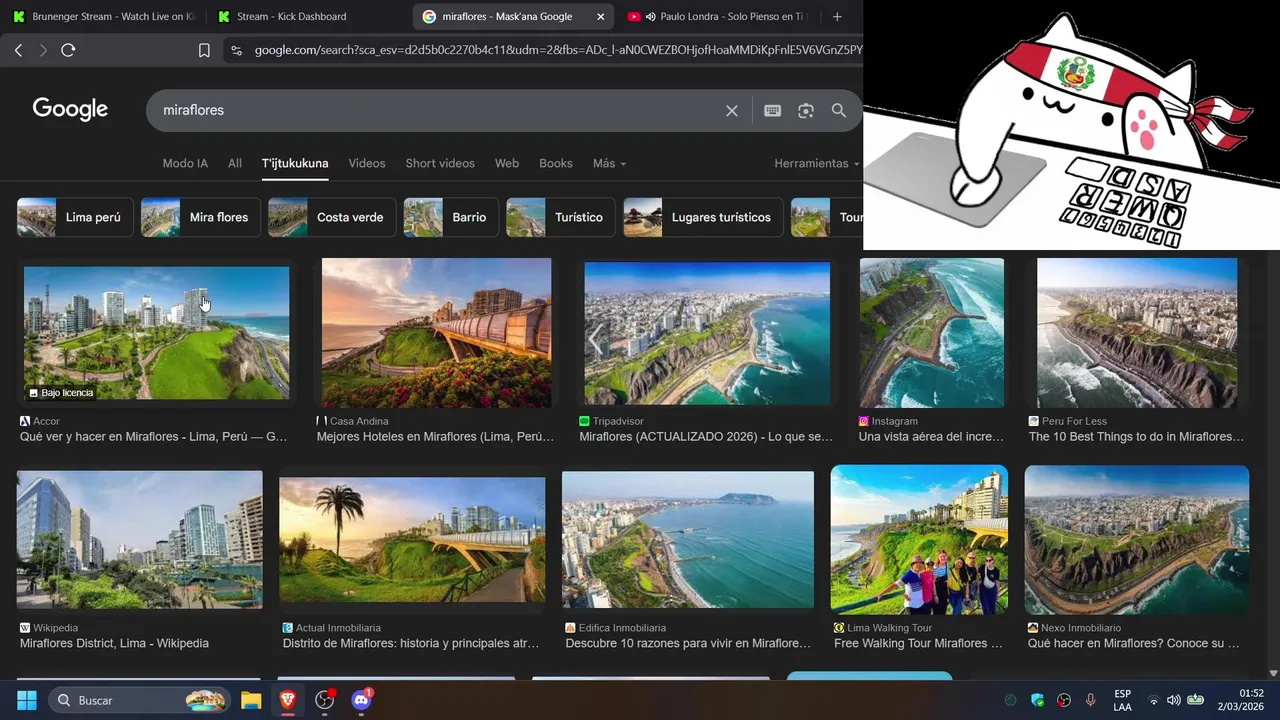This screenshot has width=1280, height=720.
Task: Open the Lima Walking Tour group photo thumbnail
Action: (x=919, y=540)
